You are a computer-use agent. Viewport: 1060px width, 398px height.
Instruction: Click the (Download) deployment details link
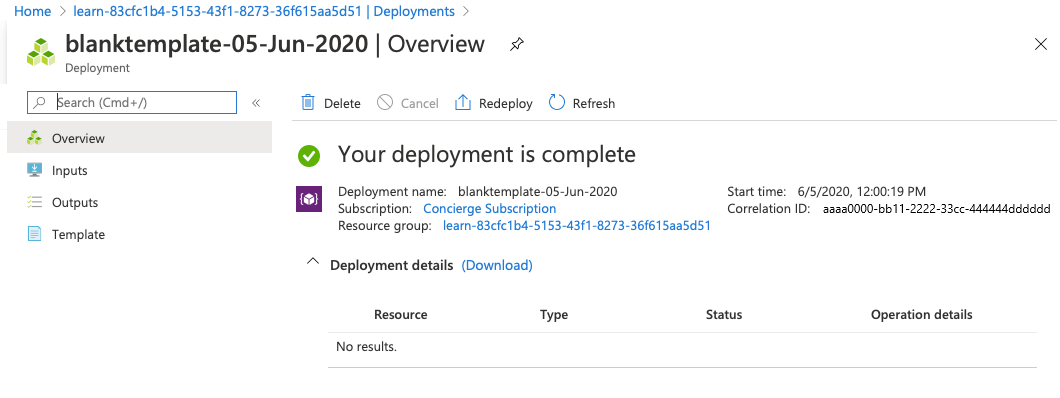point(497,266)
